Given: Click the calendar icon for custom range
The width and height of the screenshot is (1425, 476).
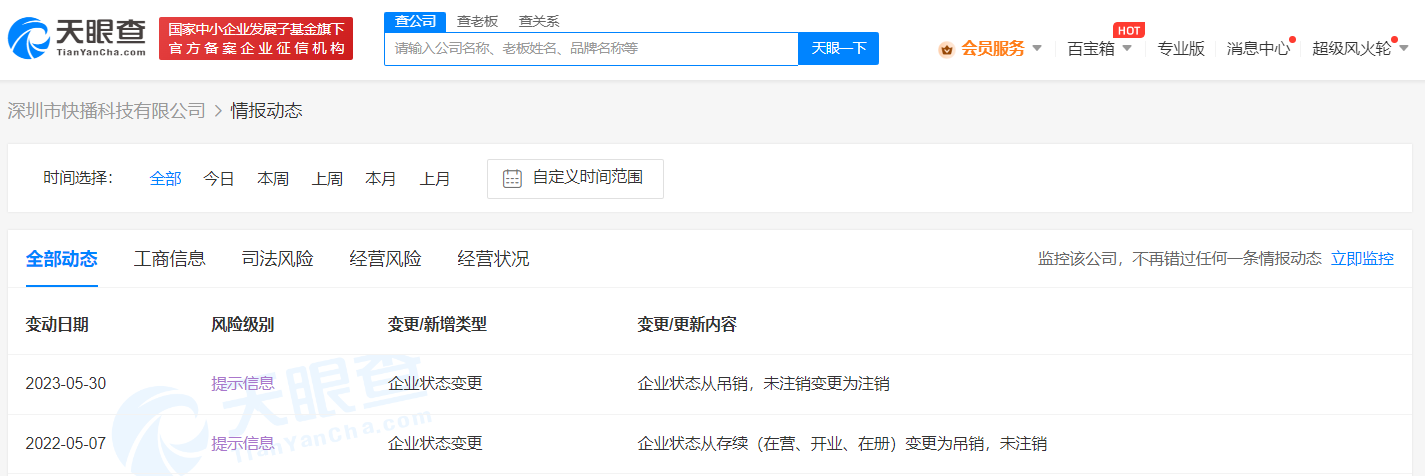Looking at the screenshot, I should pos(512,179).
